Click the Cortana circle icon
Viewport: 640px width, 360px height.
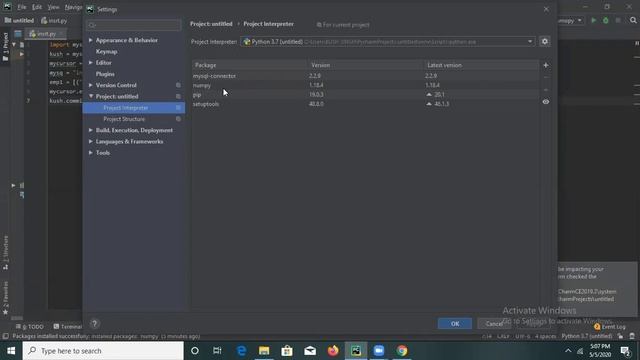click(x=195, y=351)
